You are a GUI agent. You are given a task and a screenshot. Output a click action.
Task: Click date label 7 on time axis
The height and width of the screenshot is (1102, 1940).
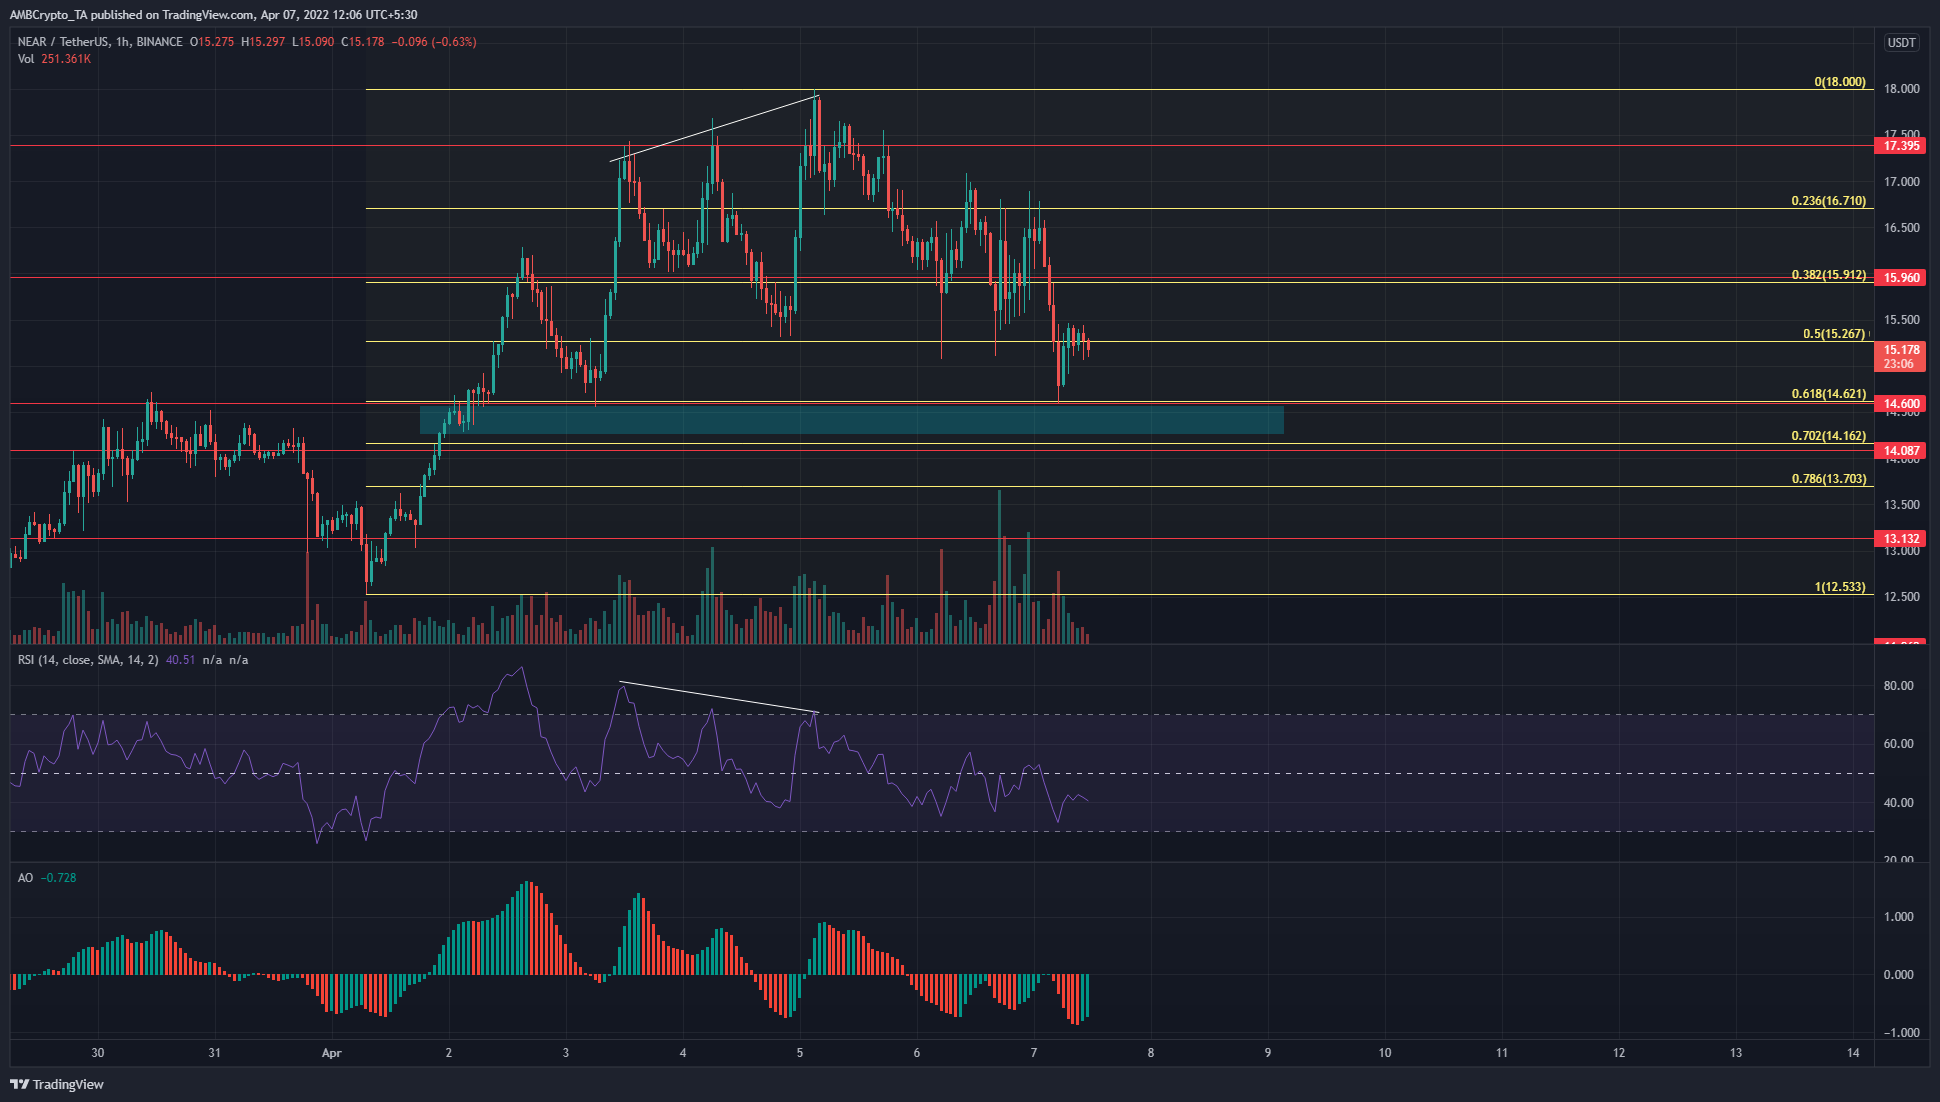(x=1034, y=1053)
